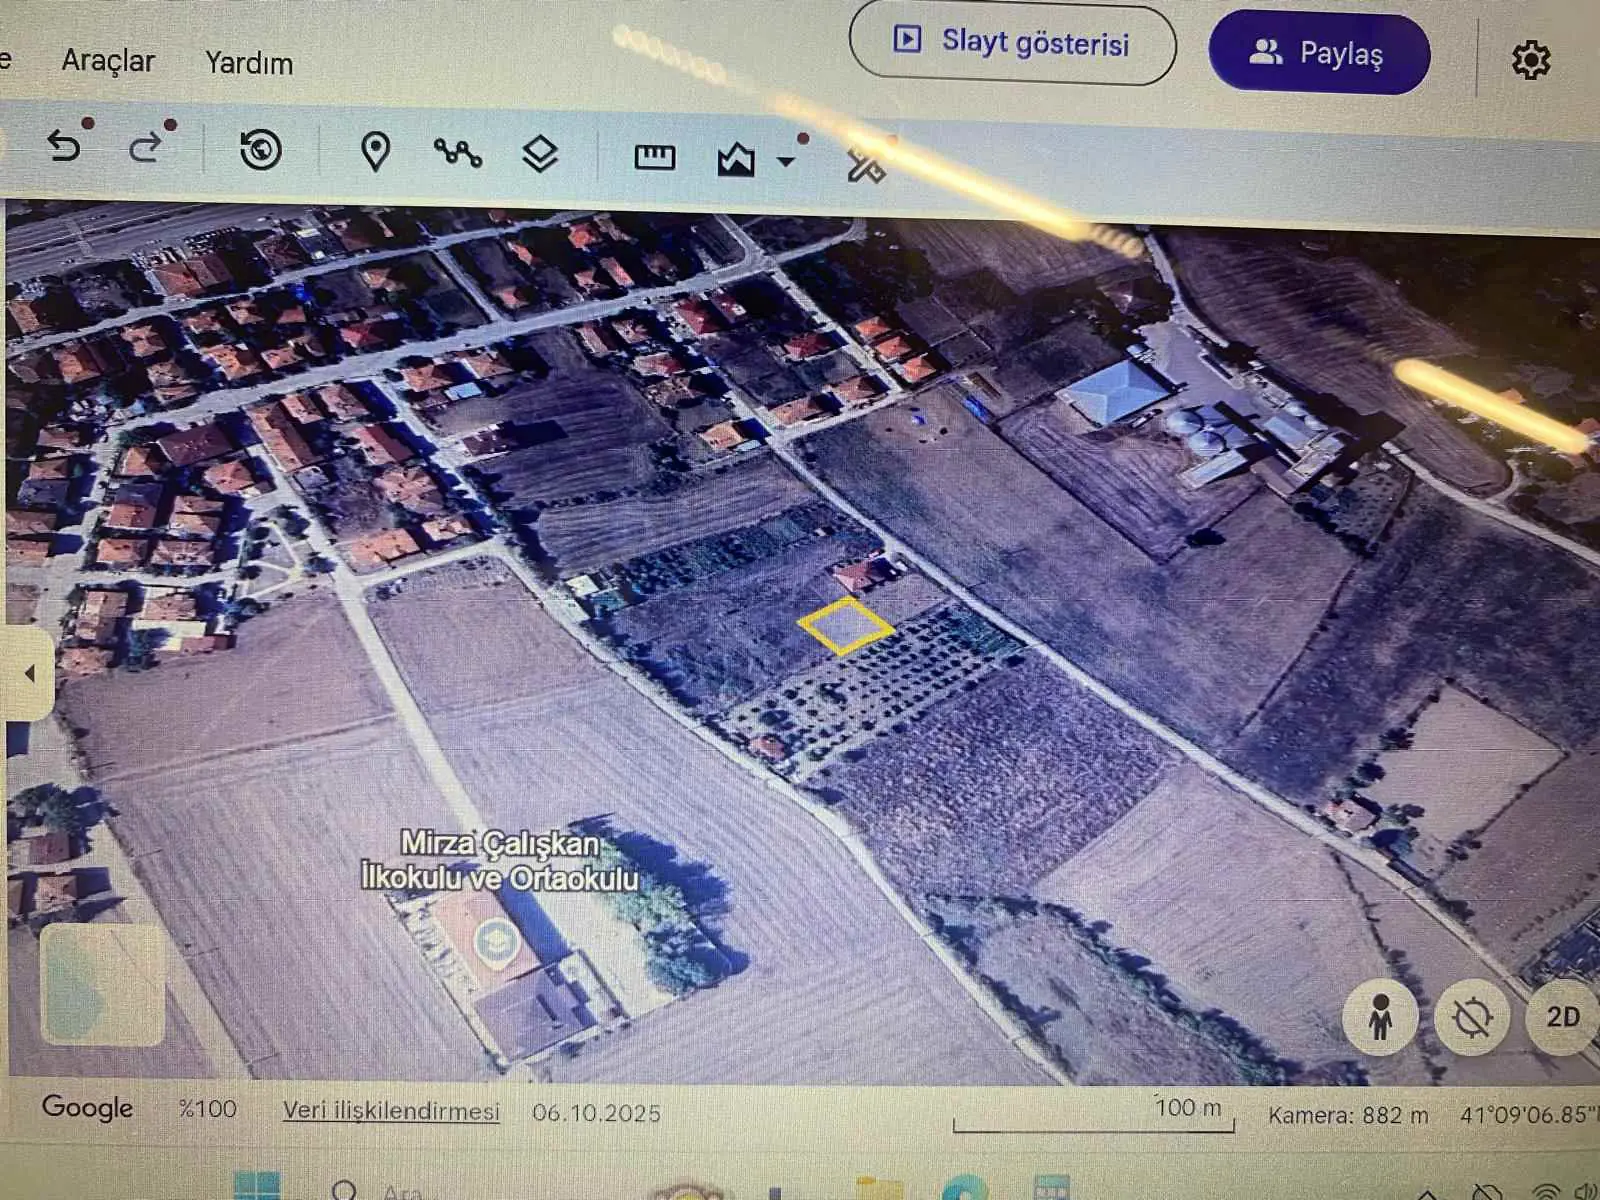This screenshot has height=1200, width=1600.
Task: Click the 100 m scale bar
Action: (1094, 1114)
